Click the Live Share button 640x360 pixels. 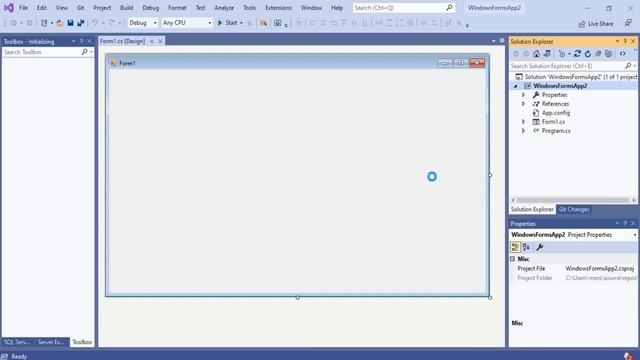596,24
